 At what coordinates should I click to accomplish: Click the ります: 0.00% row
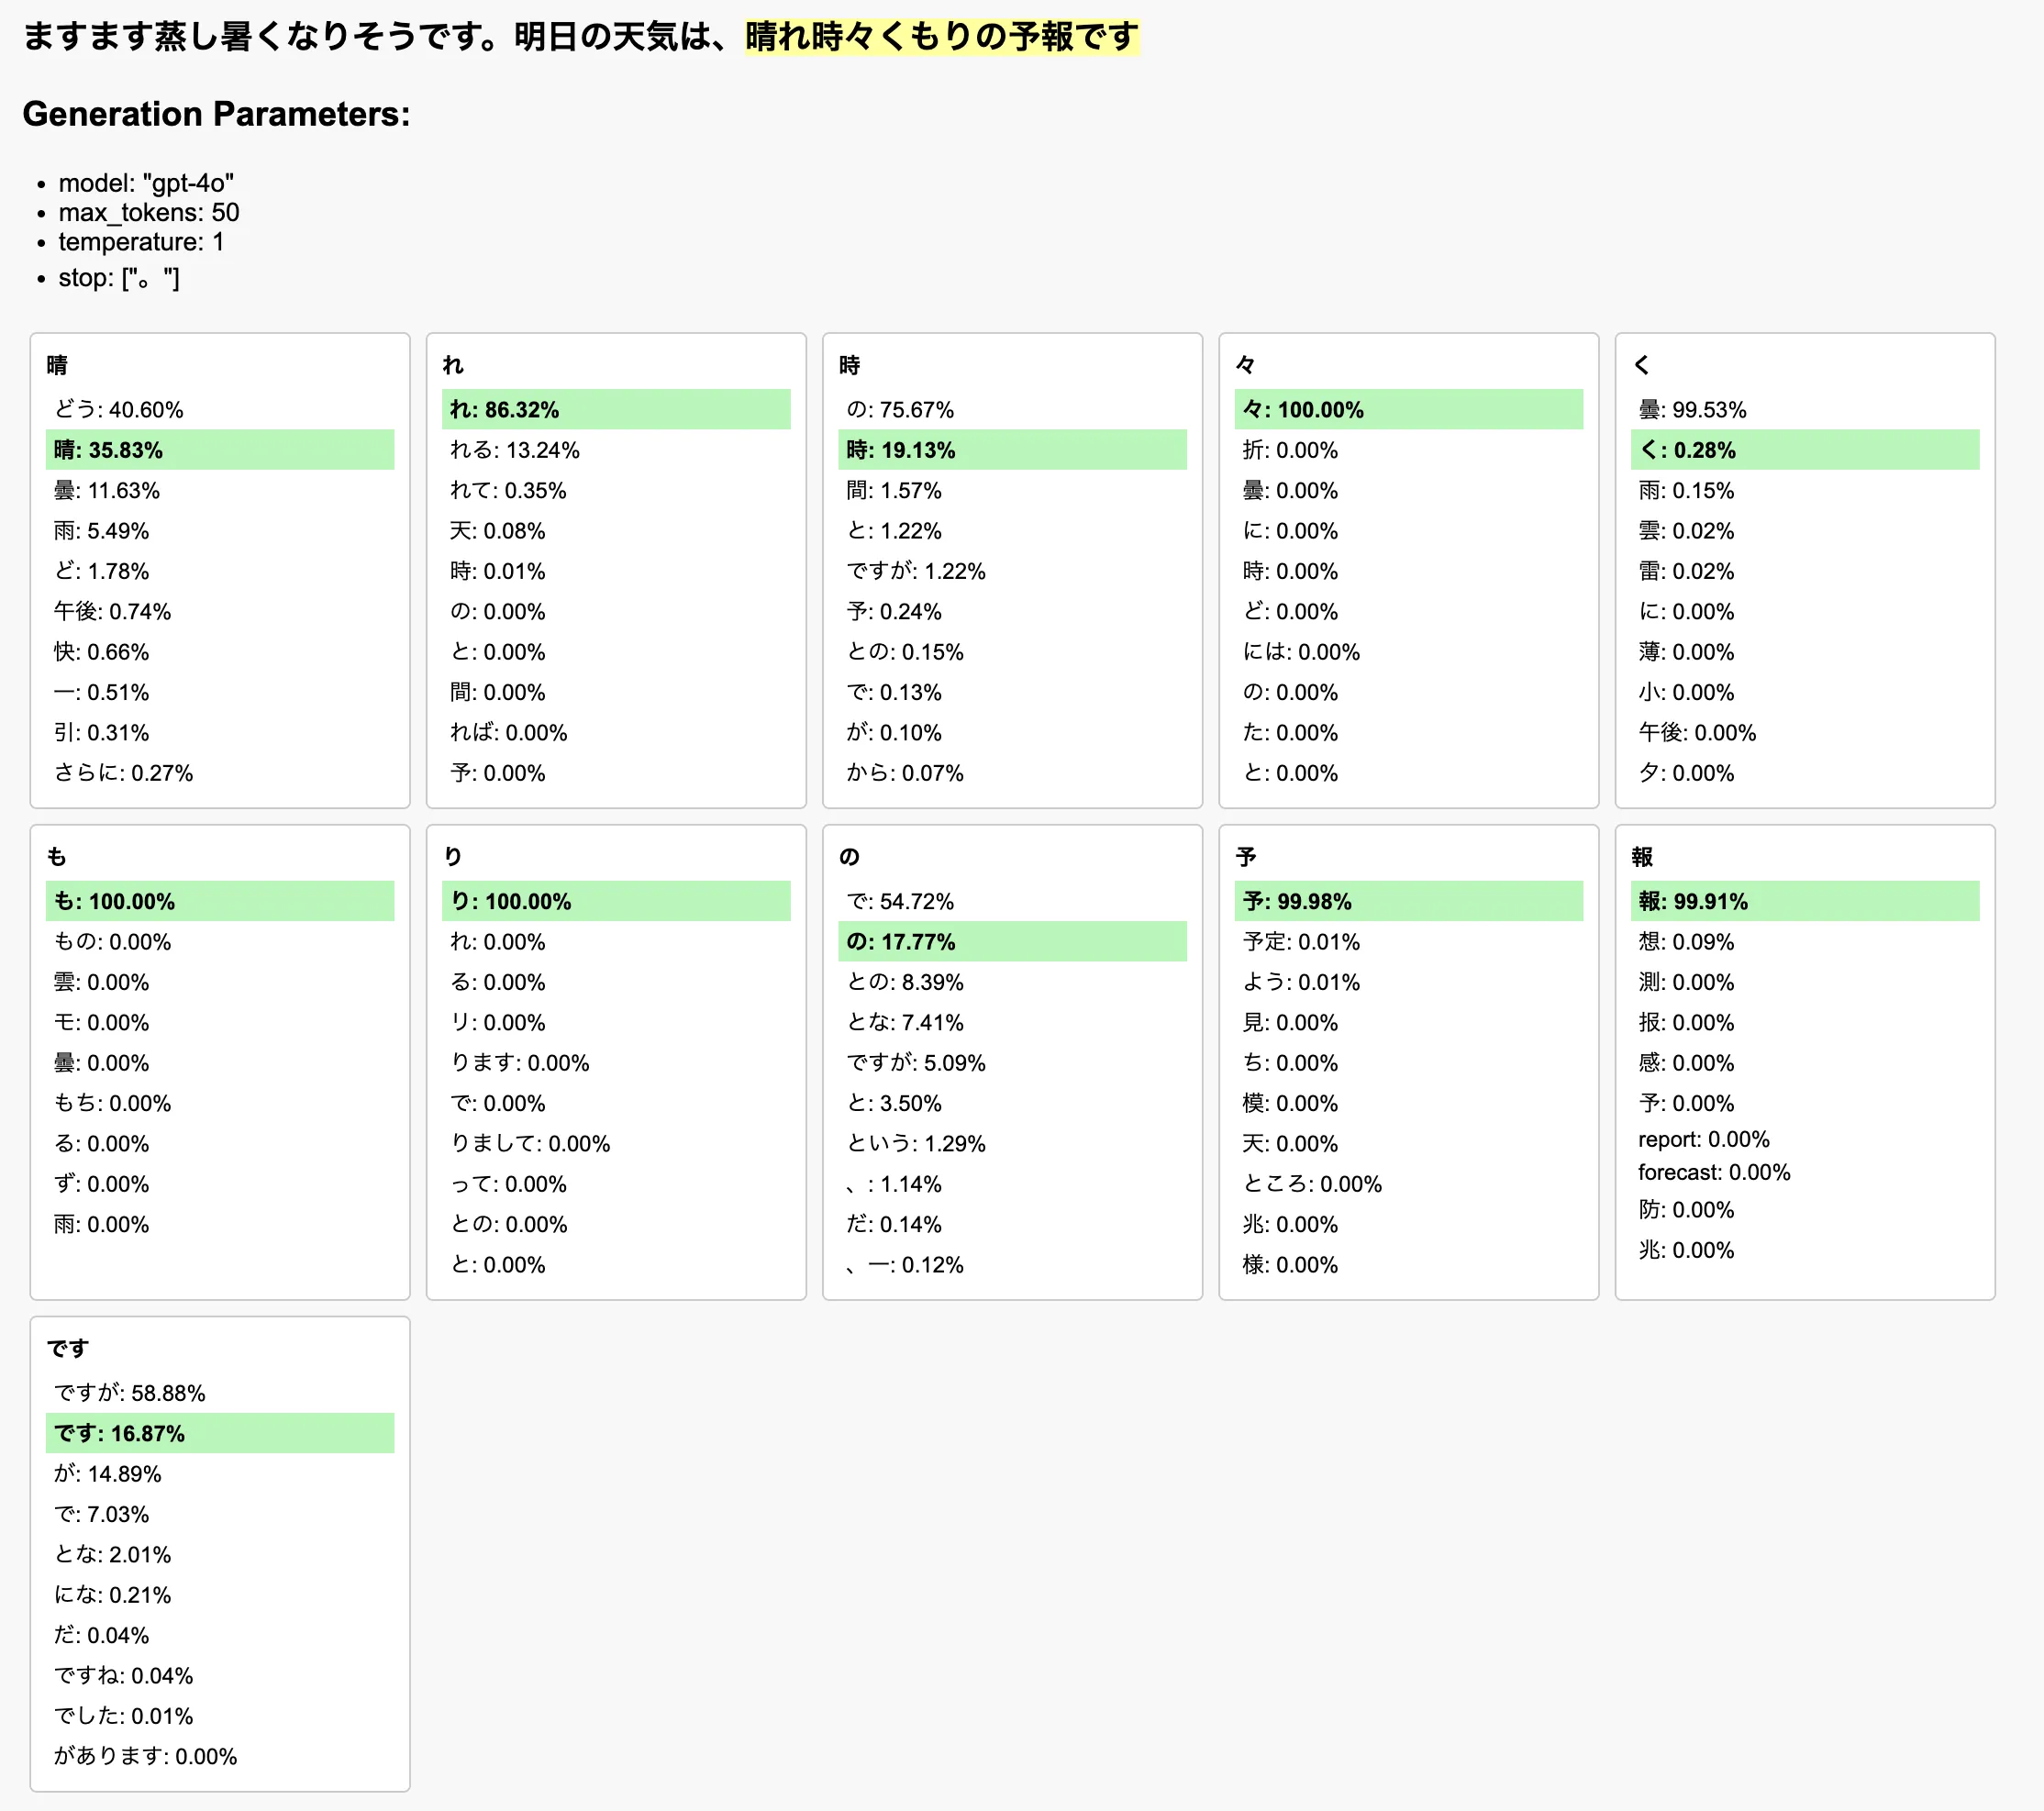click(x=616, y=1062)
